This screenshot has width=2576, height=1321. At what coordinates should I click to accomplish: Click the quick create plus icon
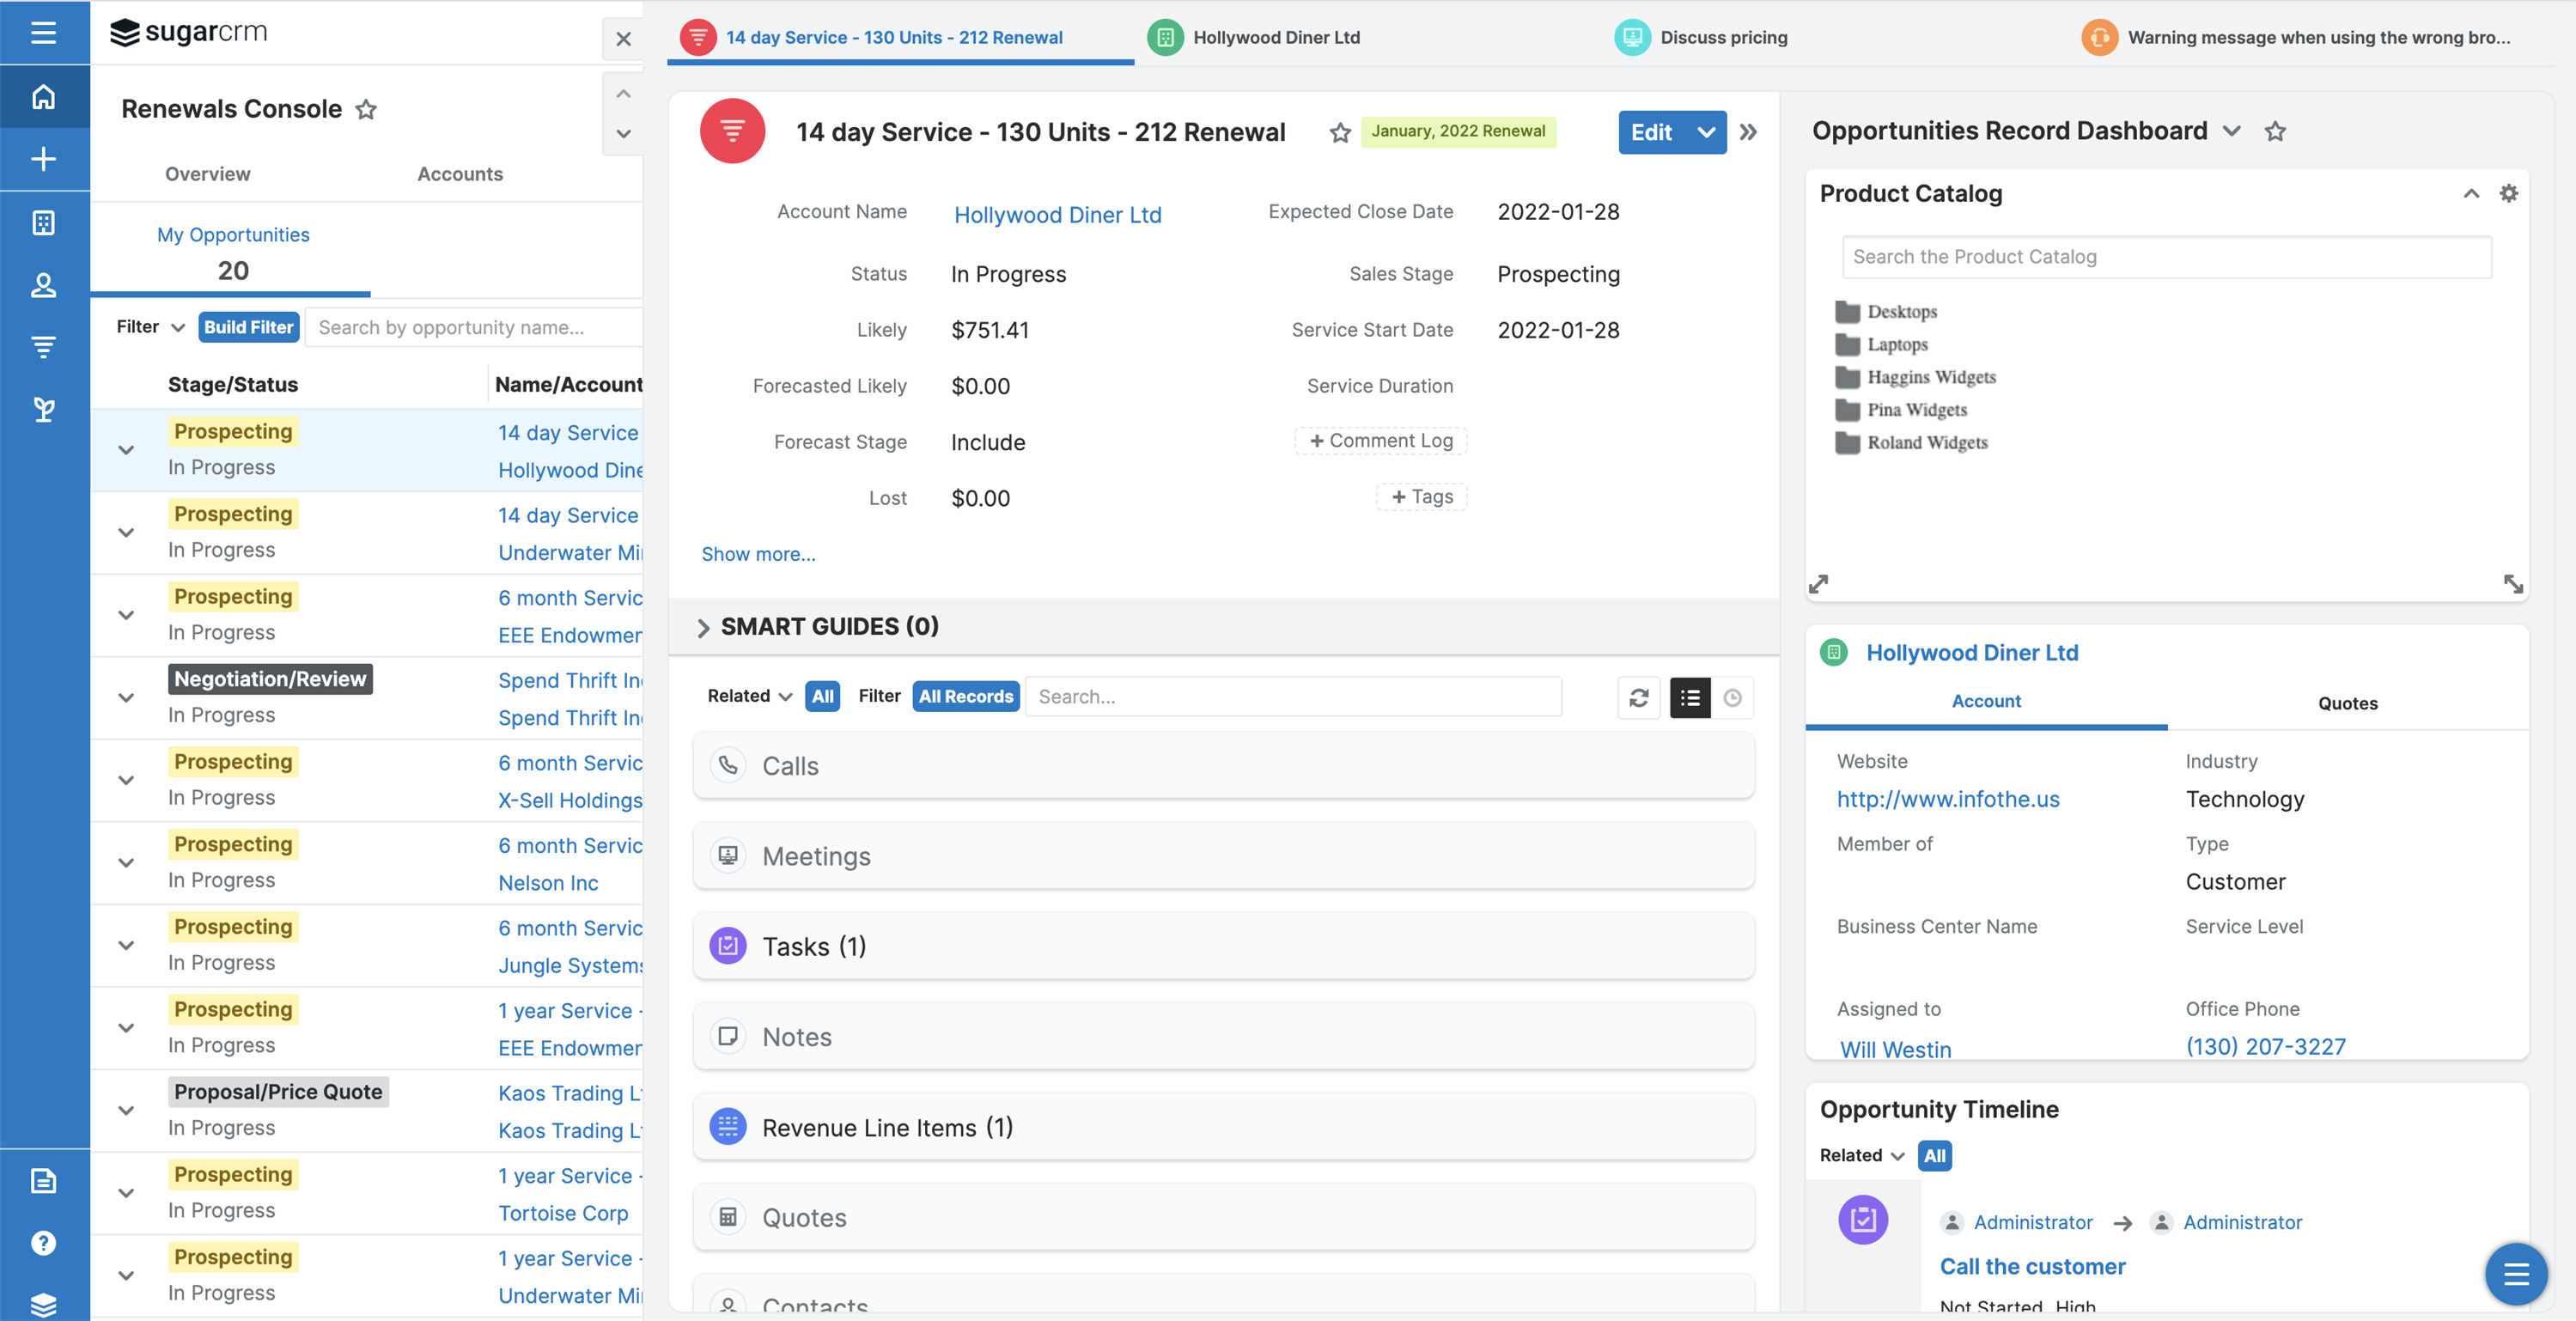pos(43,159)
